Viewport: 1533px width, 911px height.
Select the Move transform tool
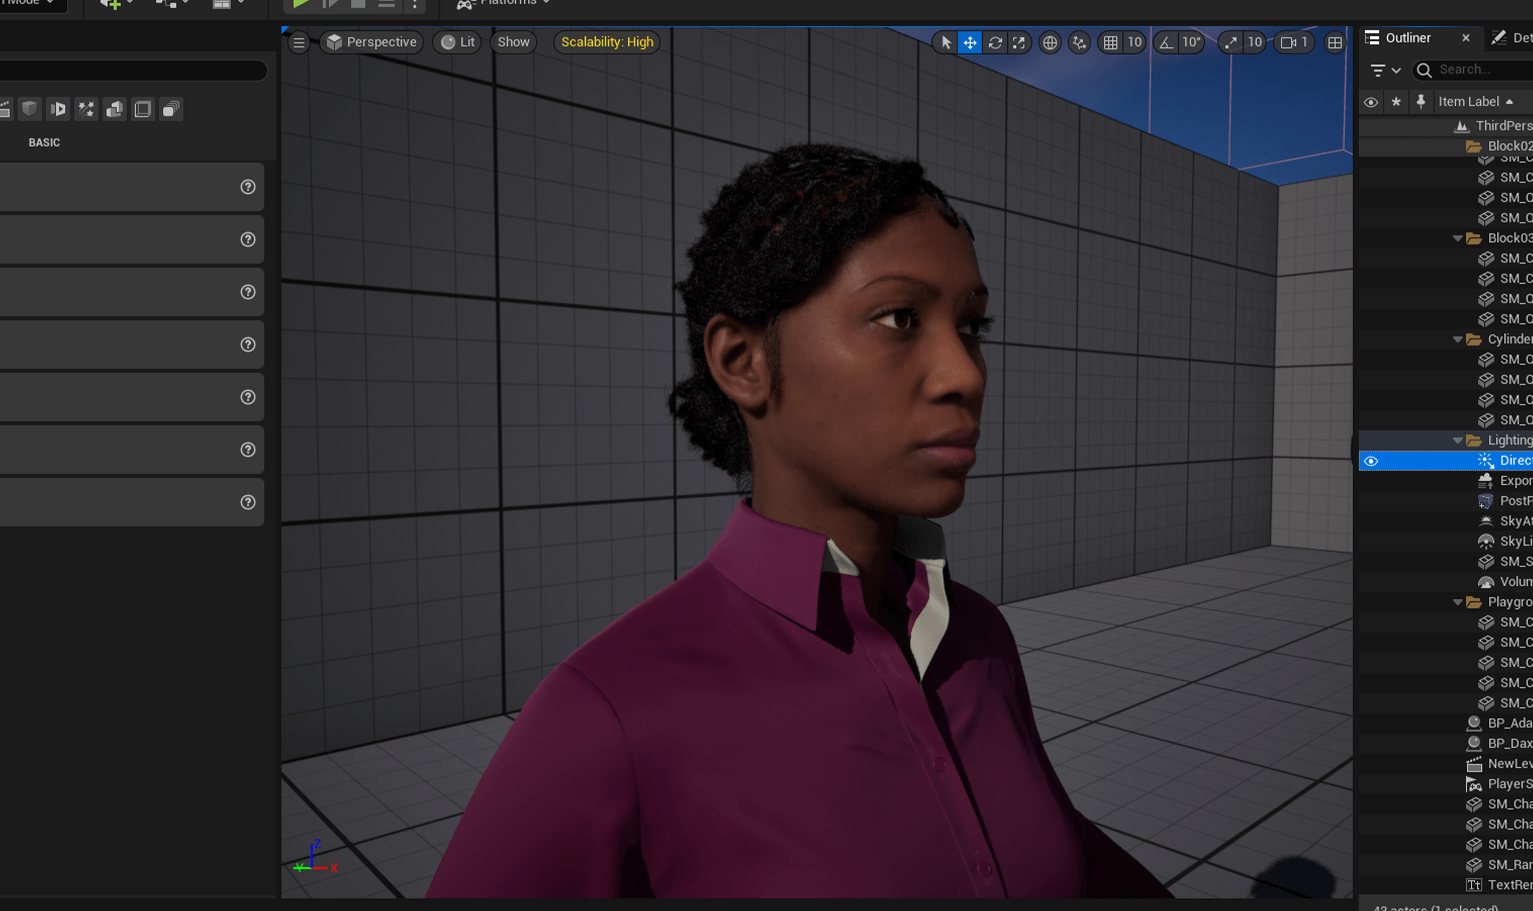pos(969,43)
